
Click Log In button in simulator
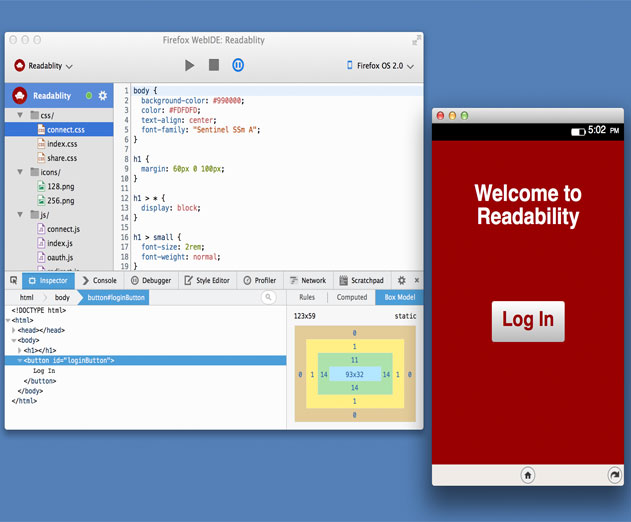pos(528,321)
